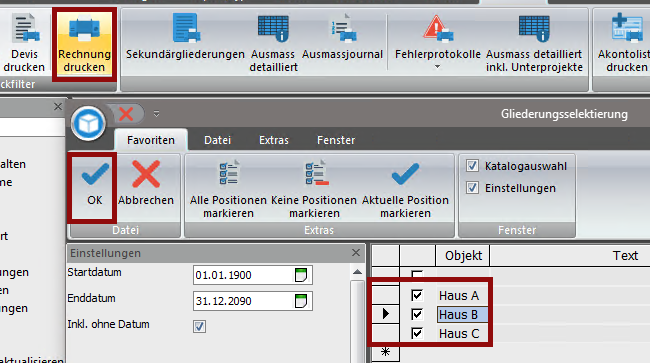Open the Startdatum calendar picker
Screen dimensions: 650x363
pos(301,275)
